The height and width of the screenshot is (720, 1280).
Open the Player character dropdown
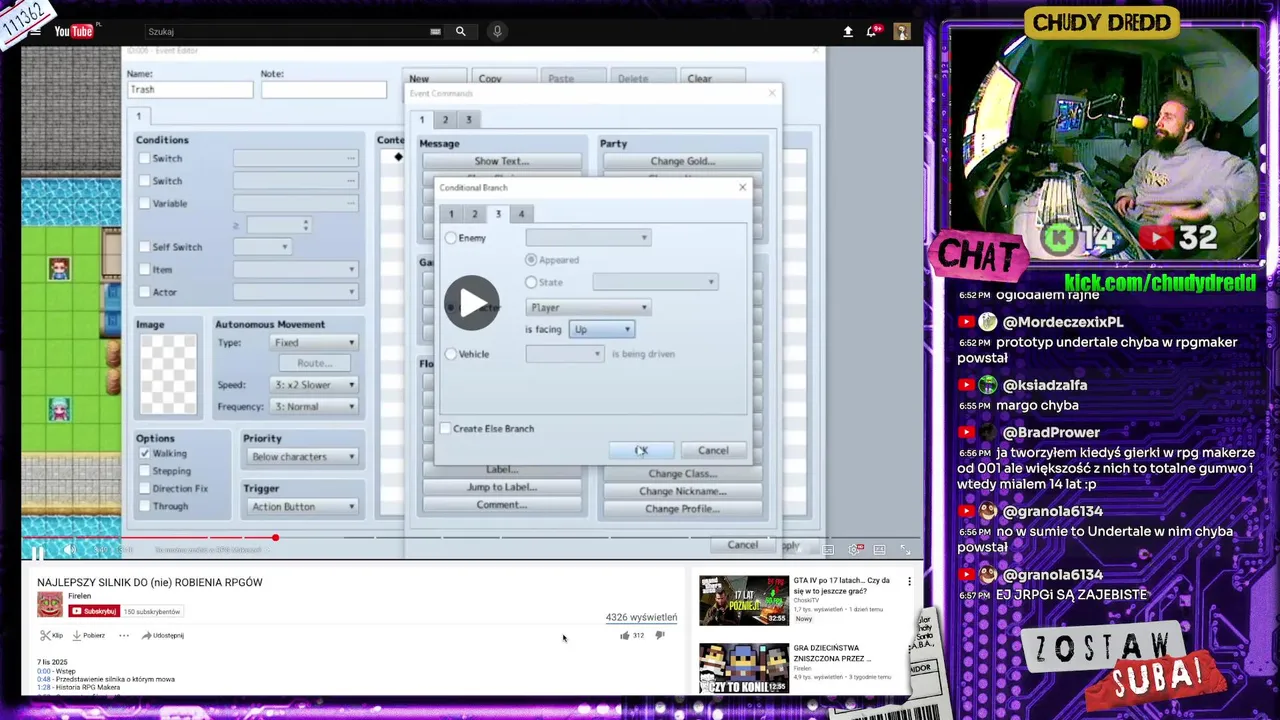coord(588,307)
